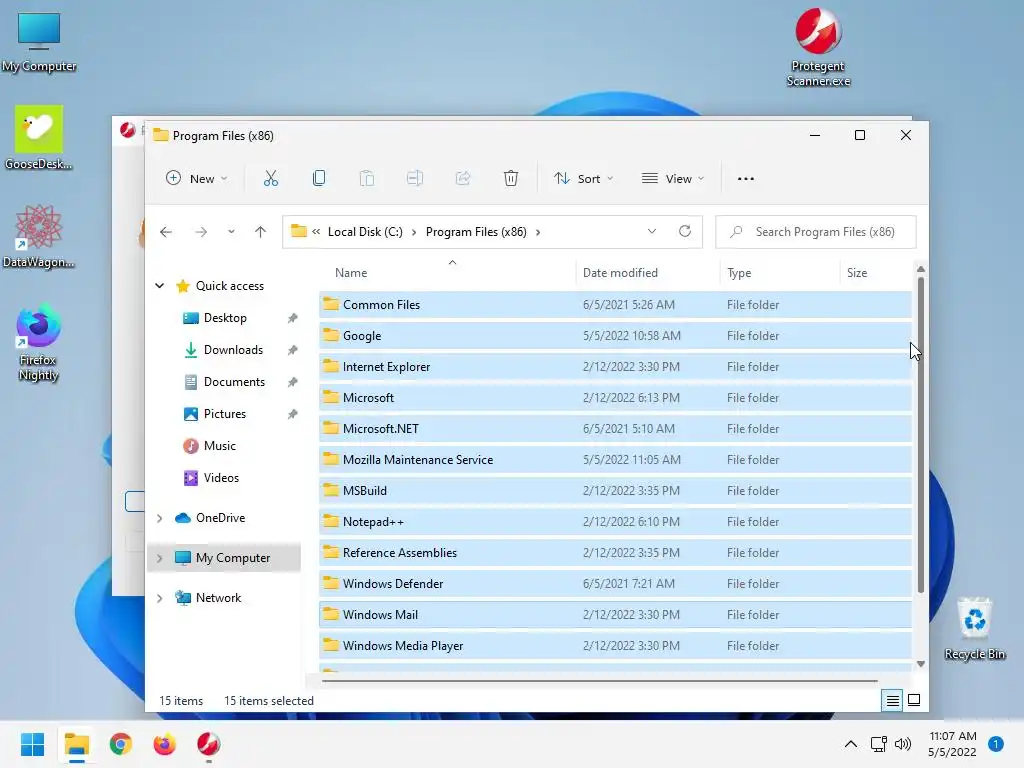Select the Firefox Nightly desktop shortcut

click(x=39, y=342)
